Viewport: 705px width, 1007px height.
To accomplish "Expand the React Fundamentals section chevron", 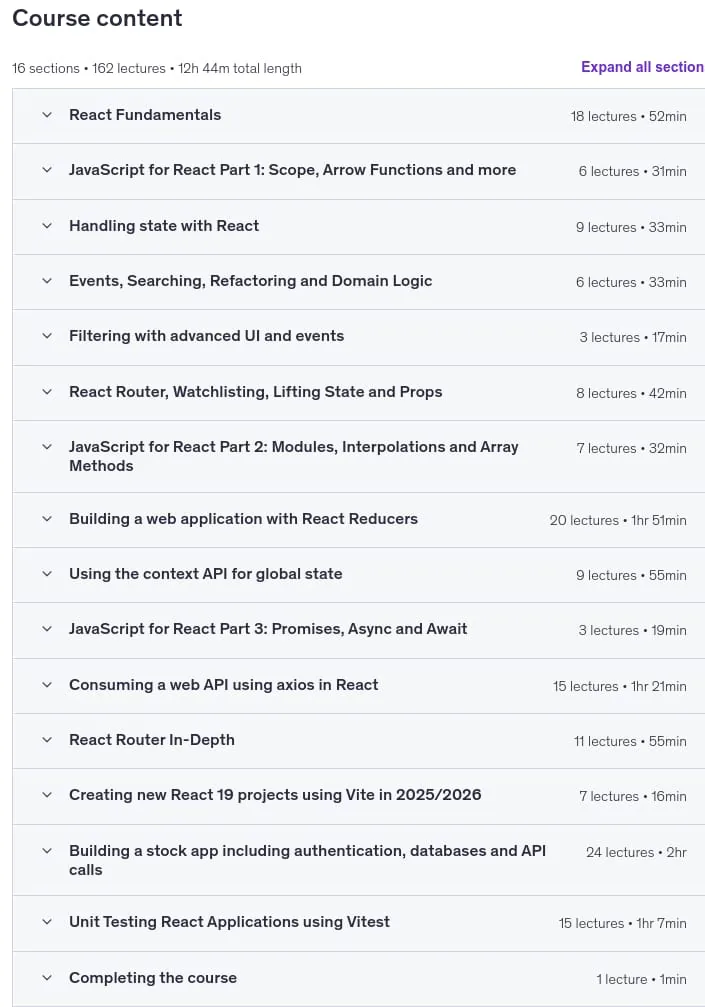I will (47, 115).
